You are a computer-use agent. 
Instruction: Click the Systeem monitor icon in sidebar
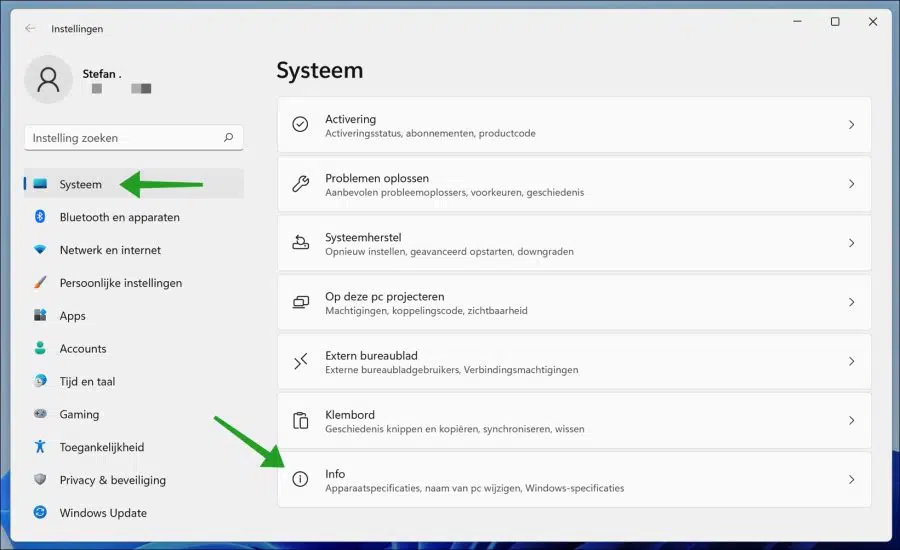pyautogui.click(x=40, y=184)
